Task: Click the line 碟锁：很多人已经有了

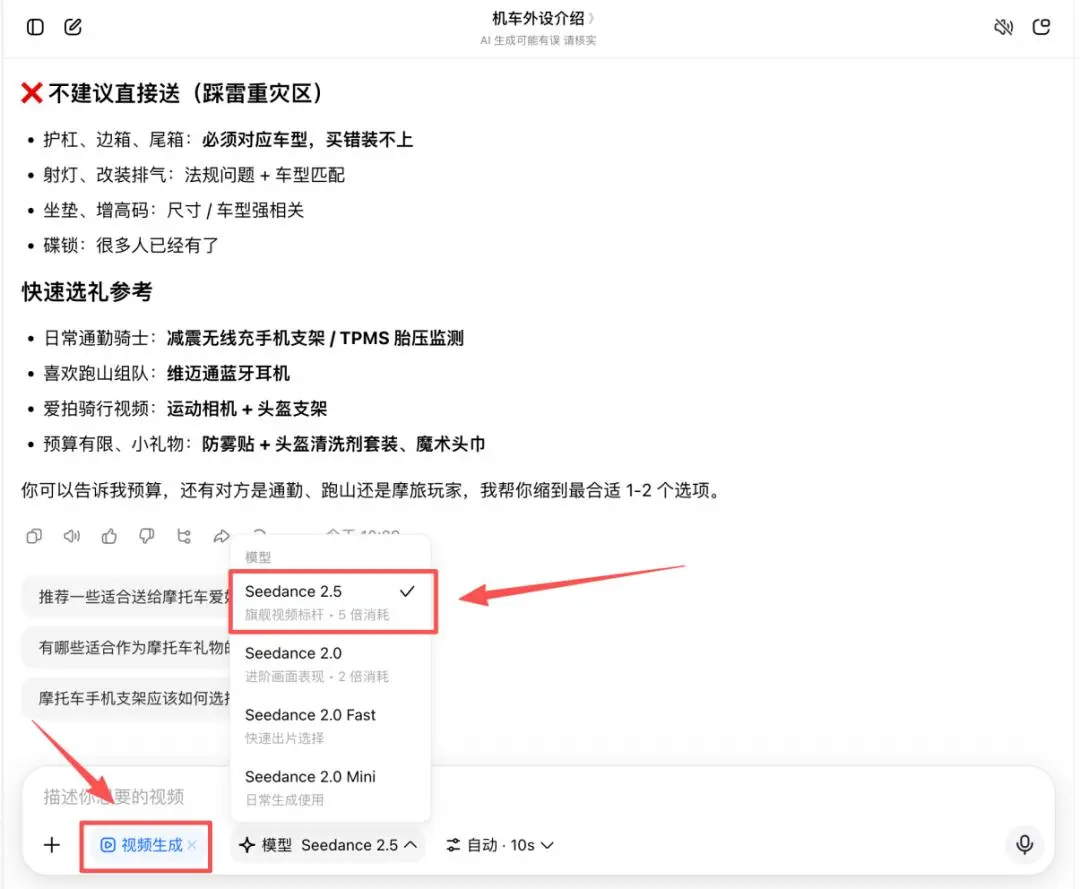Action: (131, 245)
